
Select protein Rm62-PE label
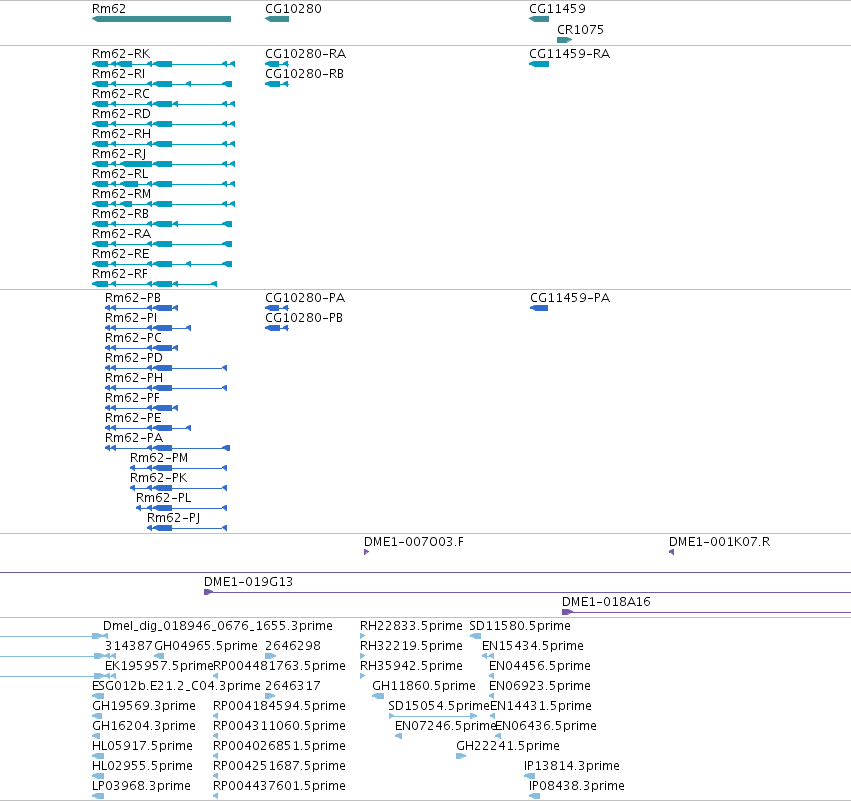coord(133,418)
